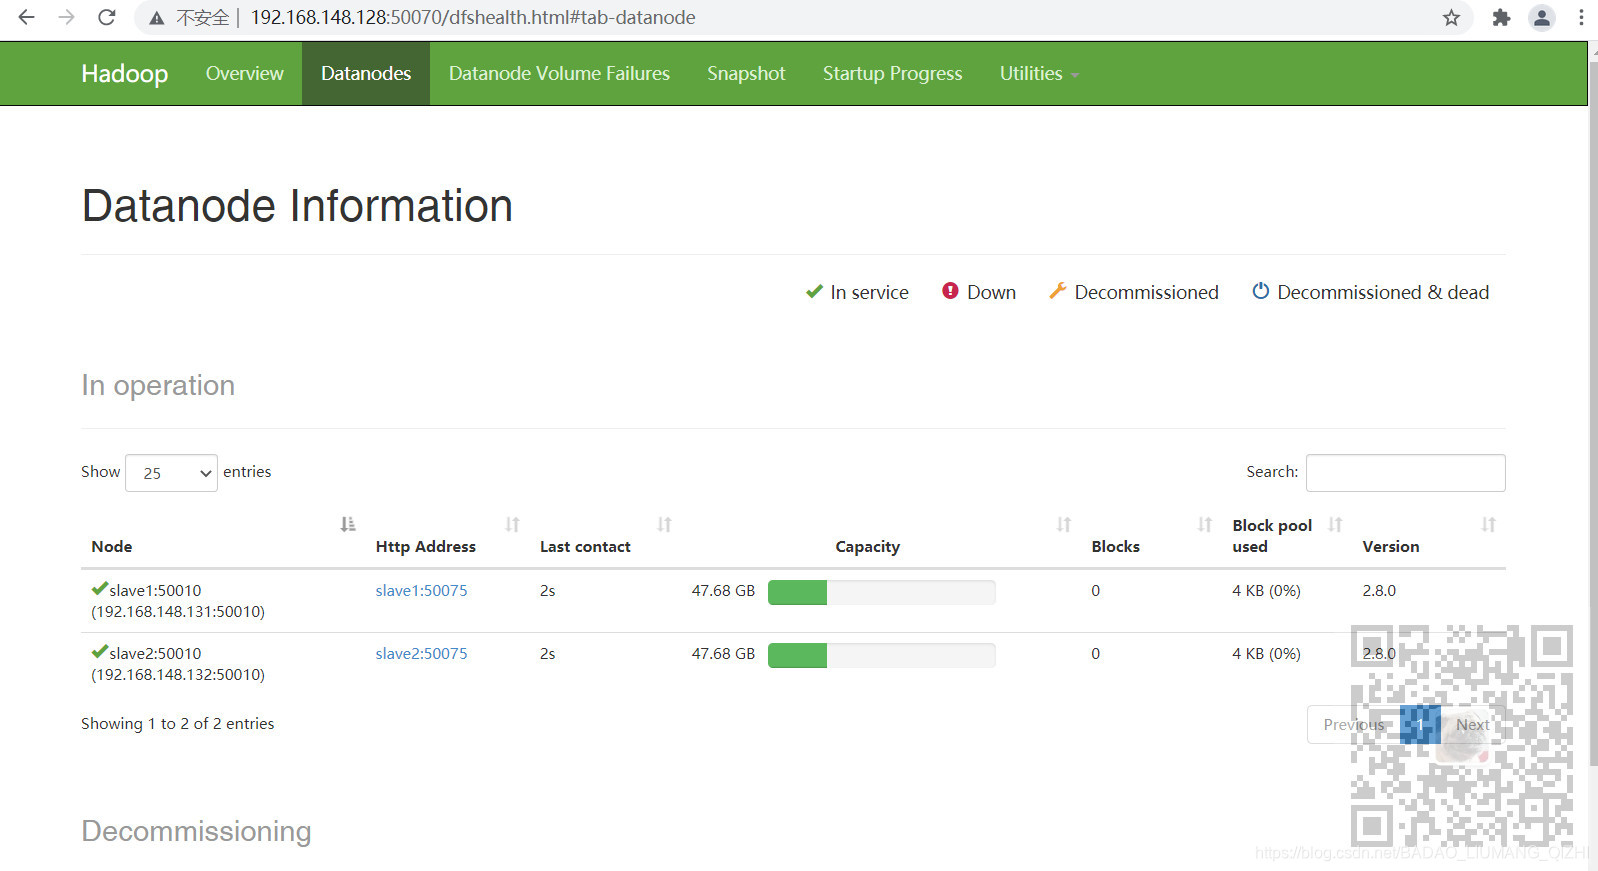Select the 192.168.148.131:50010 address text
The image size is (1598, 871).
[178, 611]
